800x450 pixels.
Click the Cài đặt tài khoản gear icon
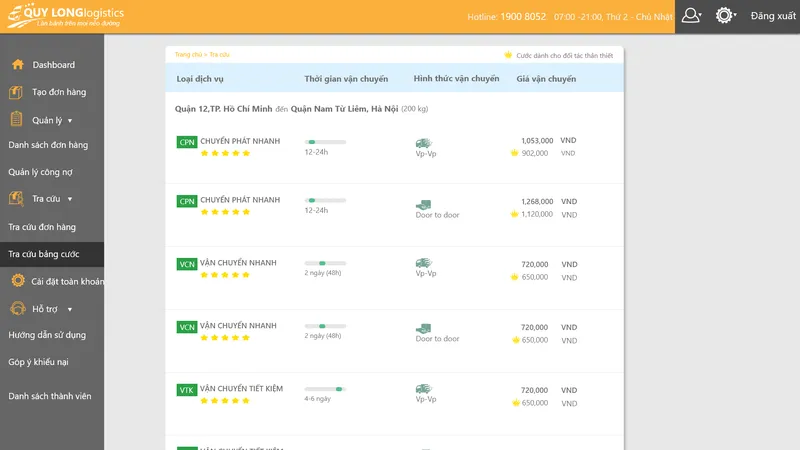point(18,281)
